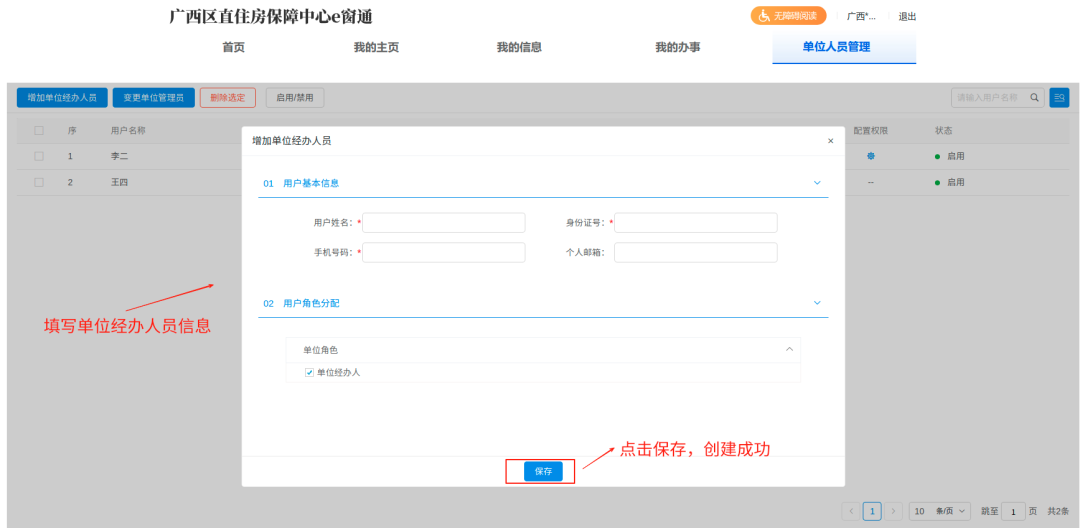Open the 首页 tab
Viewport: 1080px width, 528px height.
233,47
